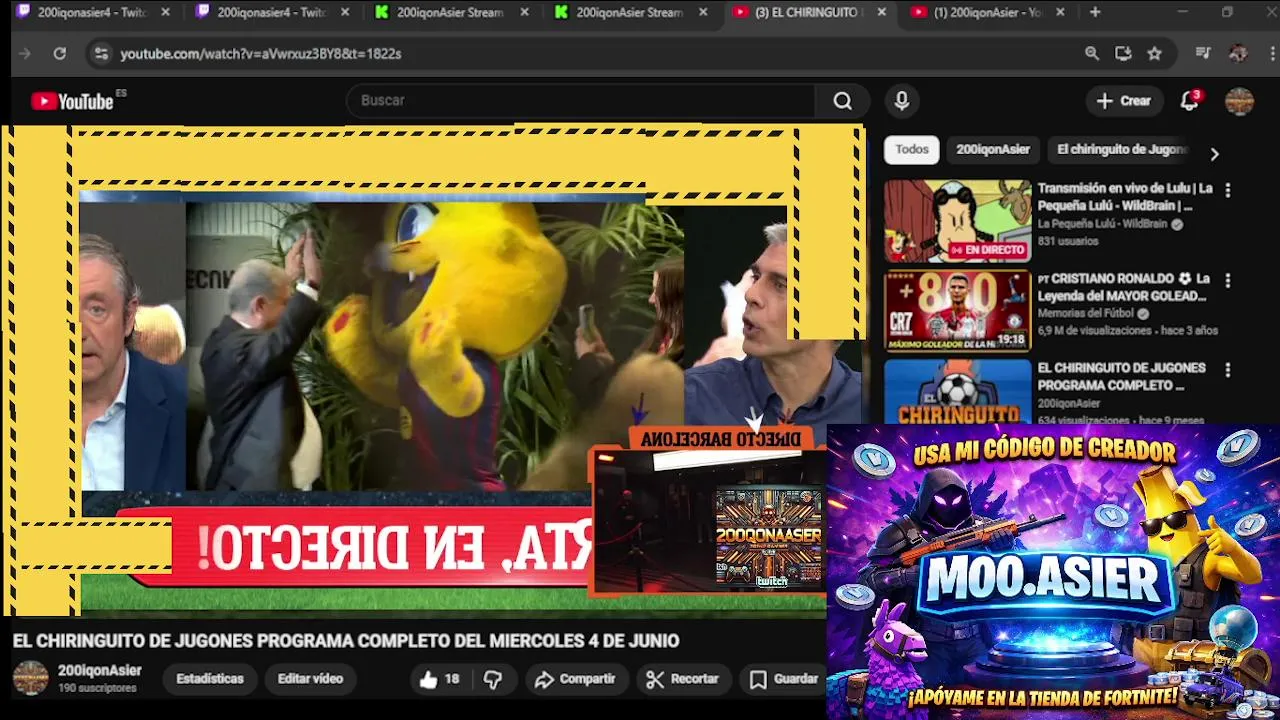Dislike the video with thumbs down
This screenshot has height=720, width=1280.
point(493,679)
